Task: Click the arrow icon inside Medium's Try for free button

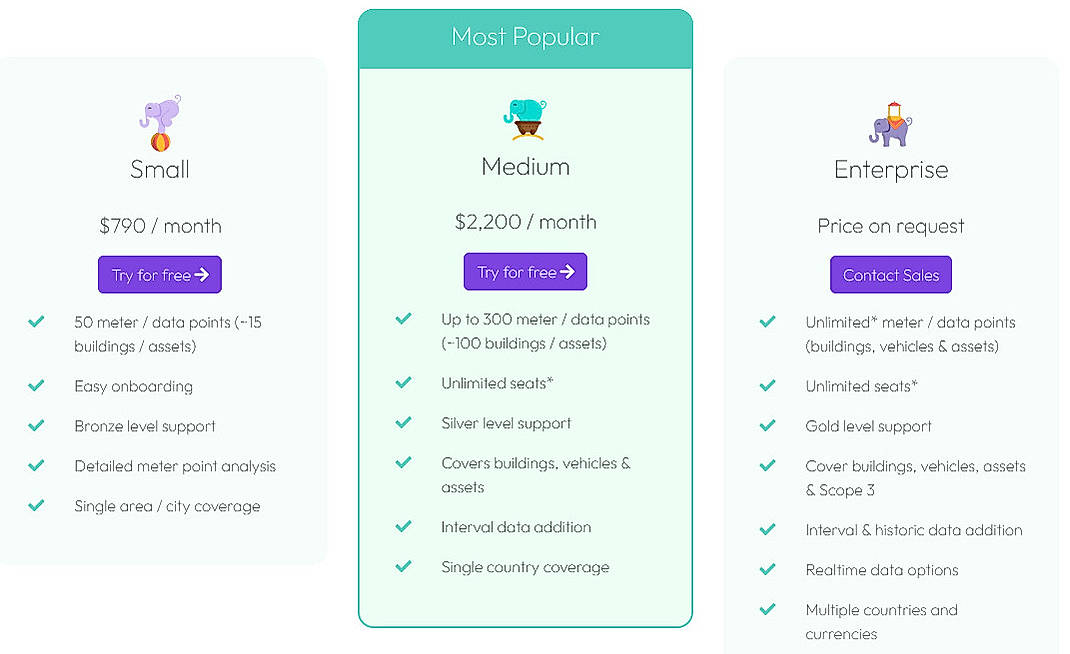Action: pos(568,271)
